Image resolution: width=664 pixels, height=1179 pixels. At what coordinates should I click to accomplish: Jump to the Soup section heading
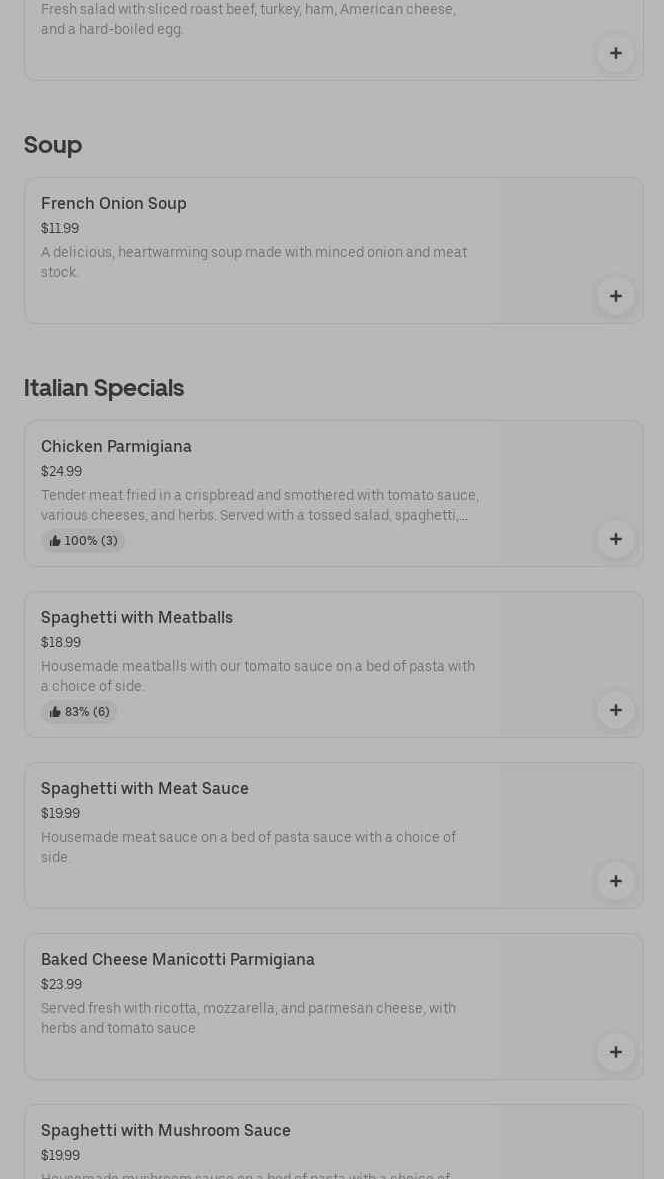(53, 145)
